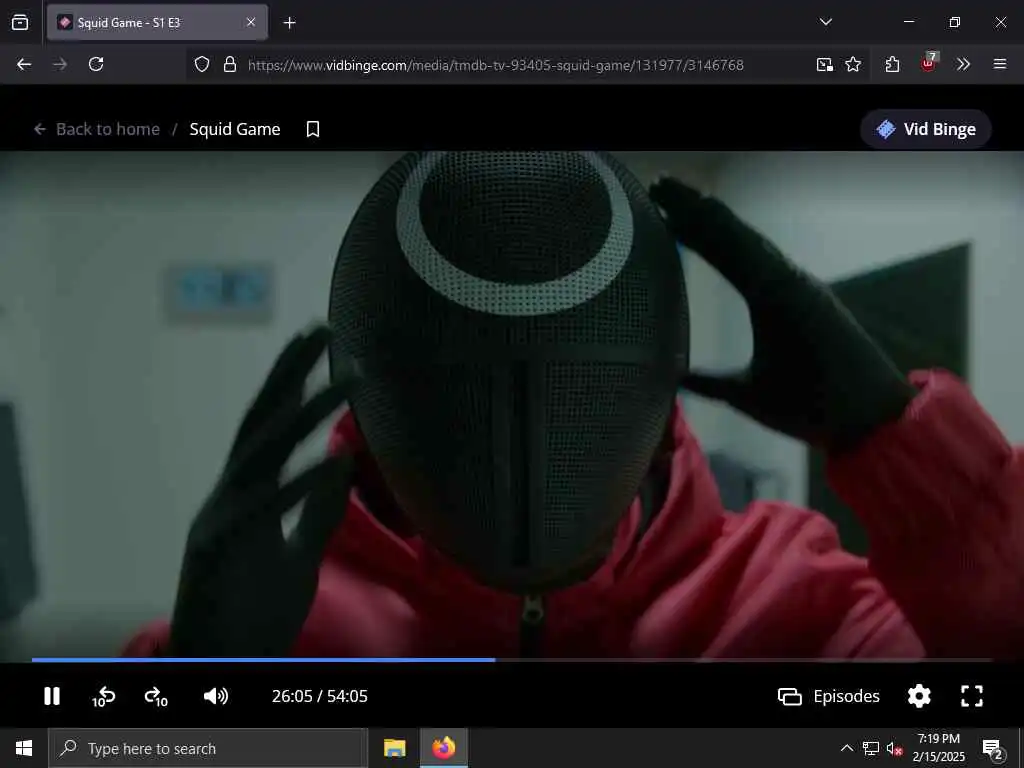Click the 26:05 / 54:05 time display
Viewport: 1024px width, 768px height.
coord(319,696)
